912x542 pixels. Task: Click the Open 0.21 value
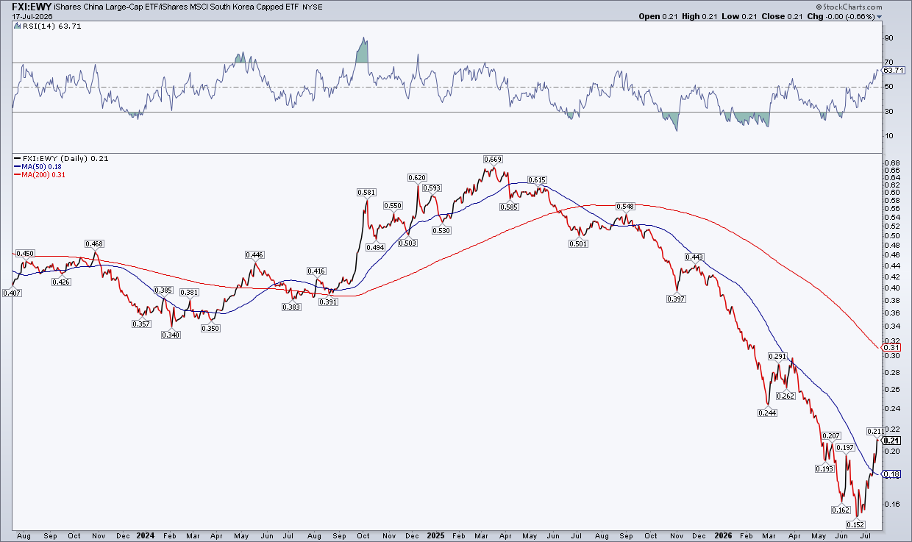pos(658,16)
